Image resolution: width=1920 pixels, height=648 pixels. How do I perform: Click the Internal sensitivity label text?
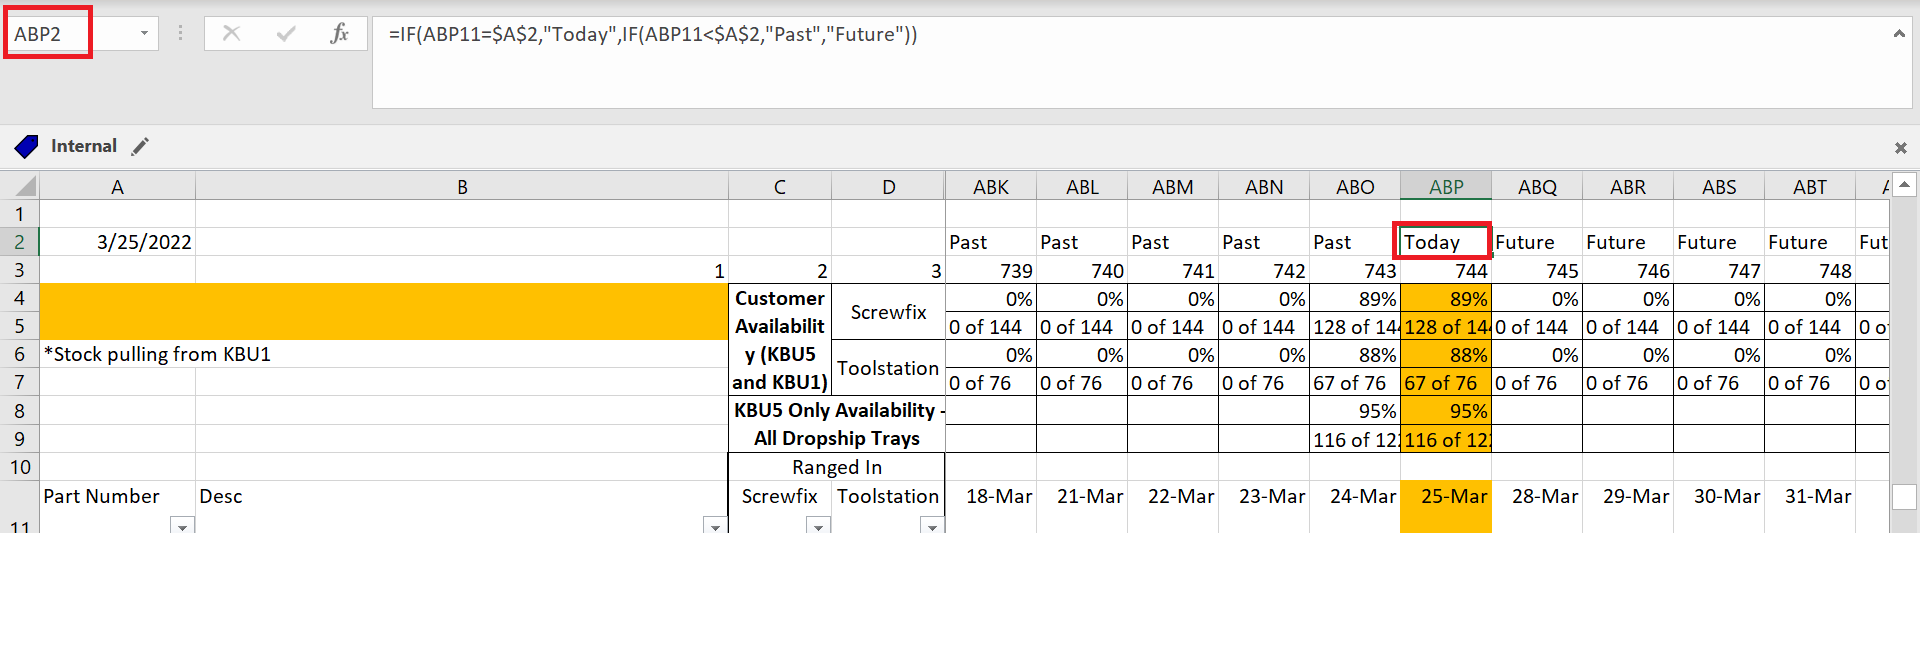coord(84,146)
